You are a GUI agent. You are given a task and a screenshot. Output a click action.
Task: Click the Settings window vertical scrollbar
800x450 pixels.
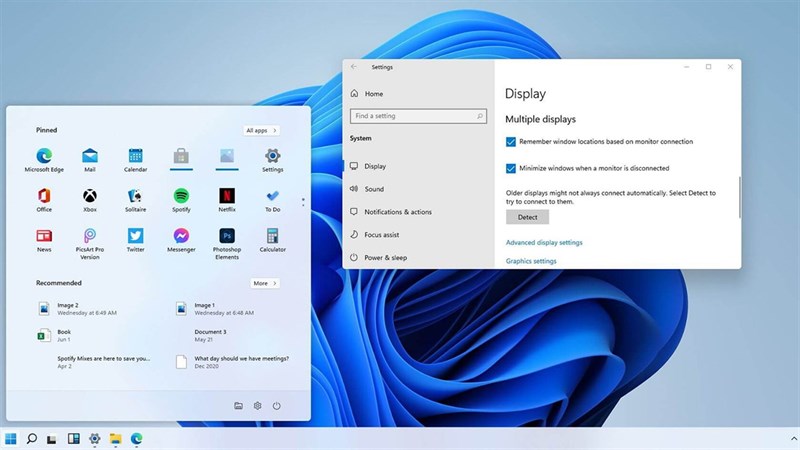pos(739,196)
